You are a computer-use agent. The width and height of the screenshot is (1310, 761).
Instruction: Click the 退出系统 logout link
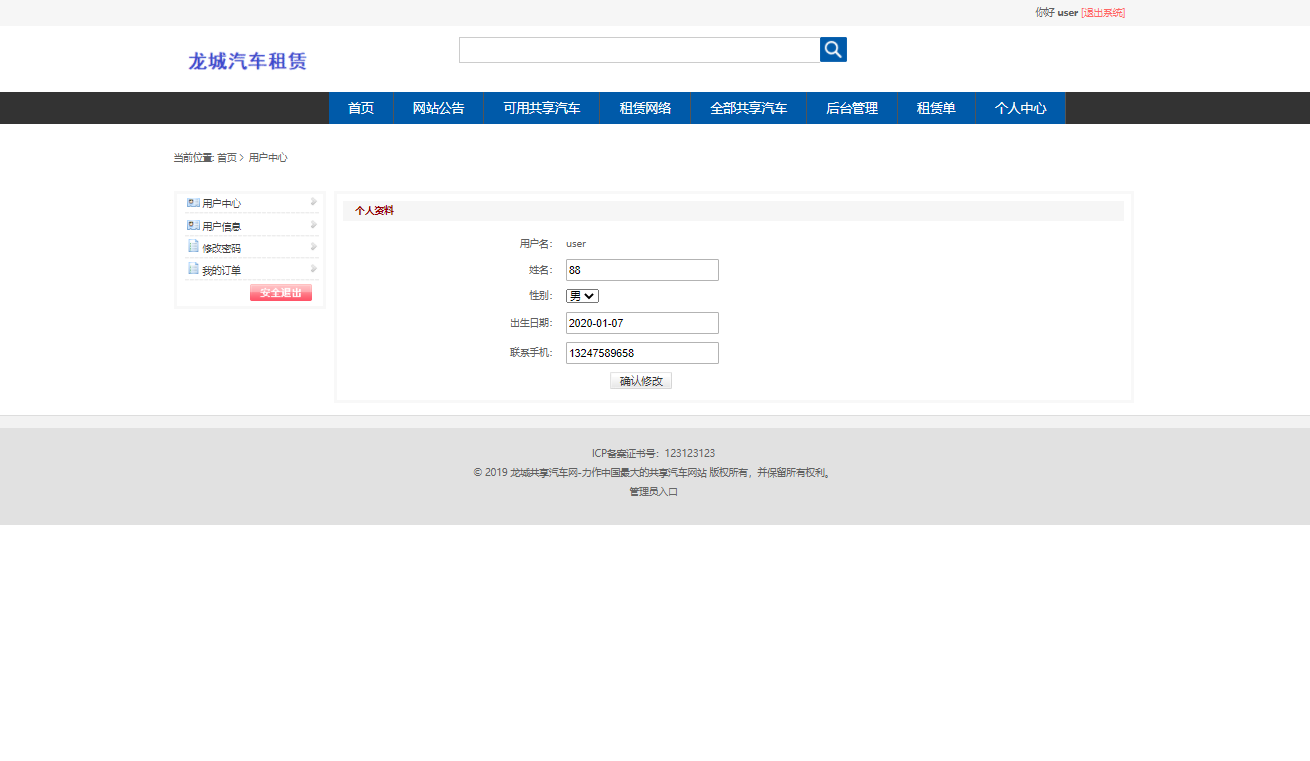[x=1103, y=13]
